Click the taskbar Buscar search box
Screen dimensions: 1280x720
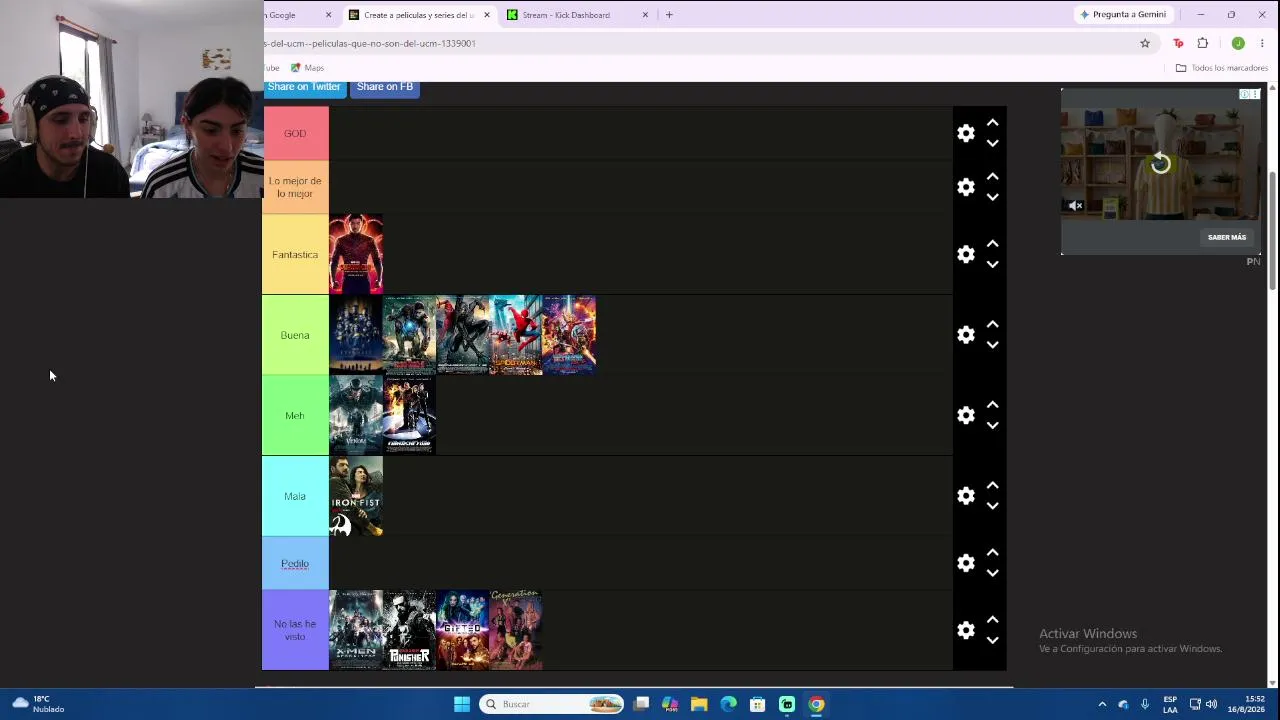click(x=551, y=704)
